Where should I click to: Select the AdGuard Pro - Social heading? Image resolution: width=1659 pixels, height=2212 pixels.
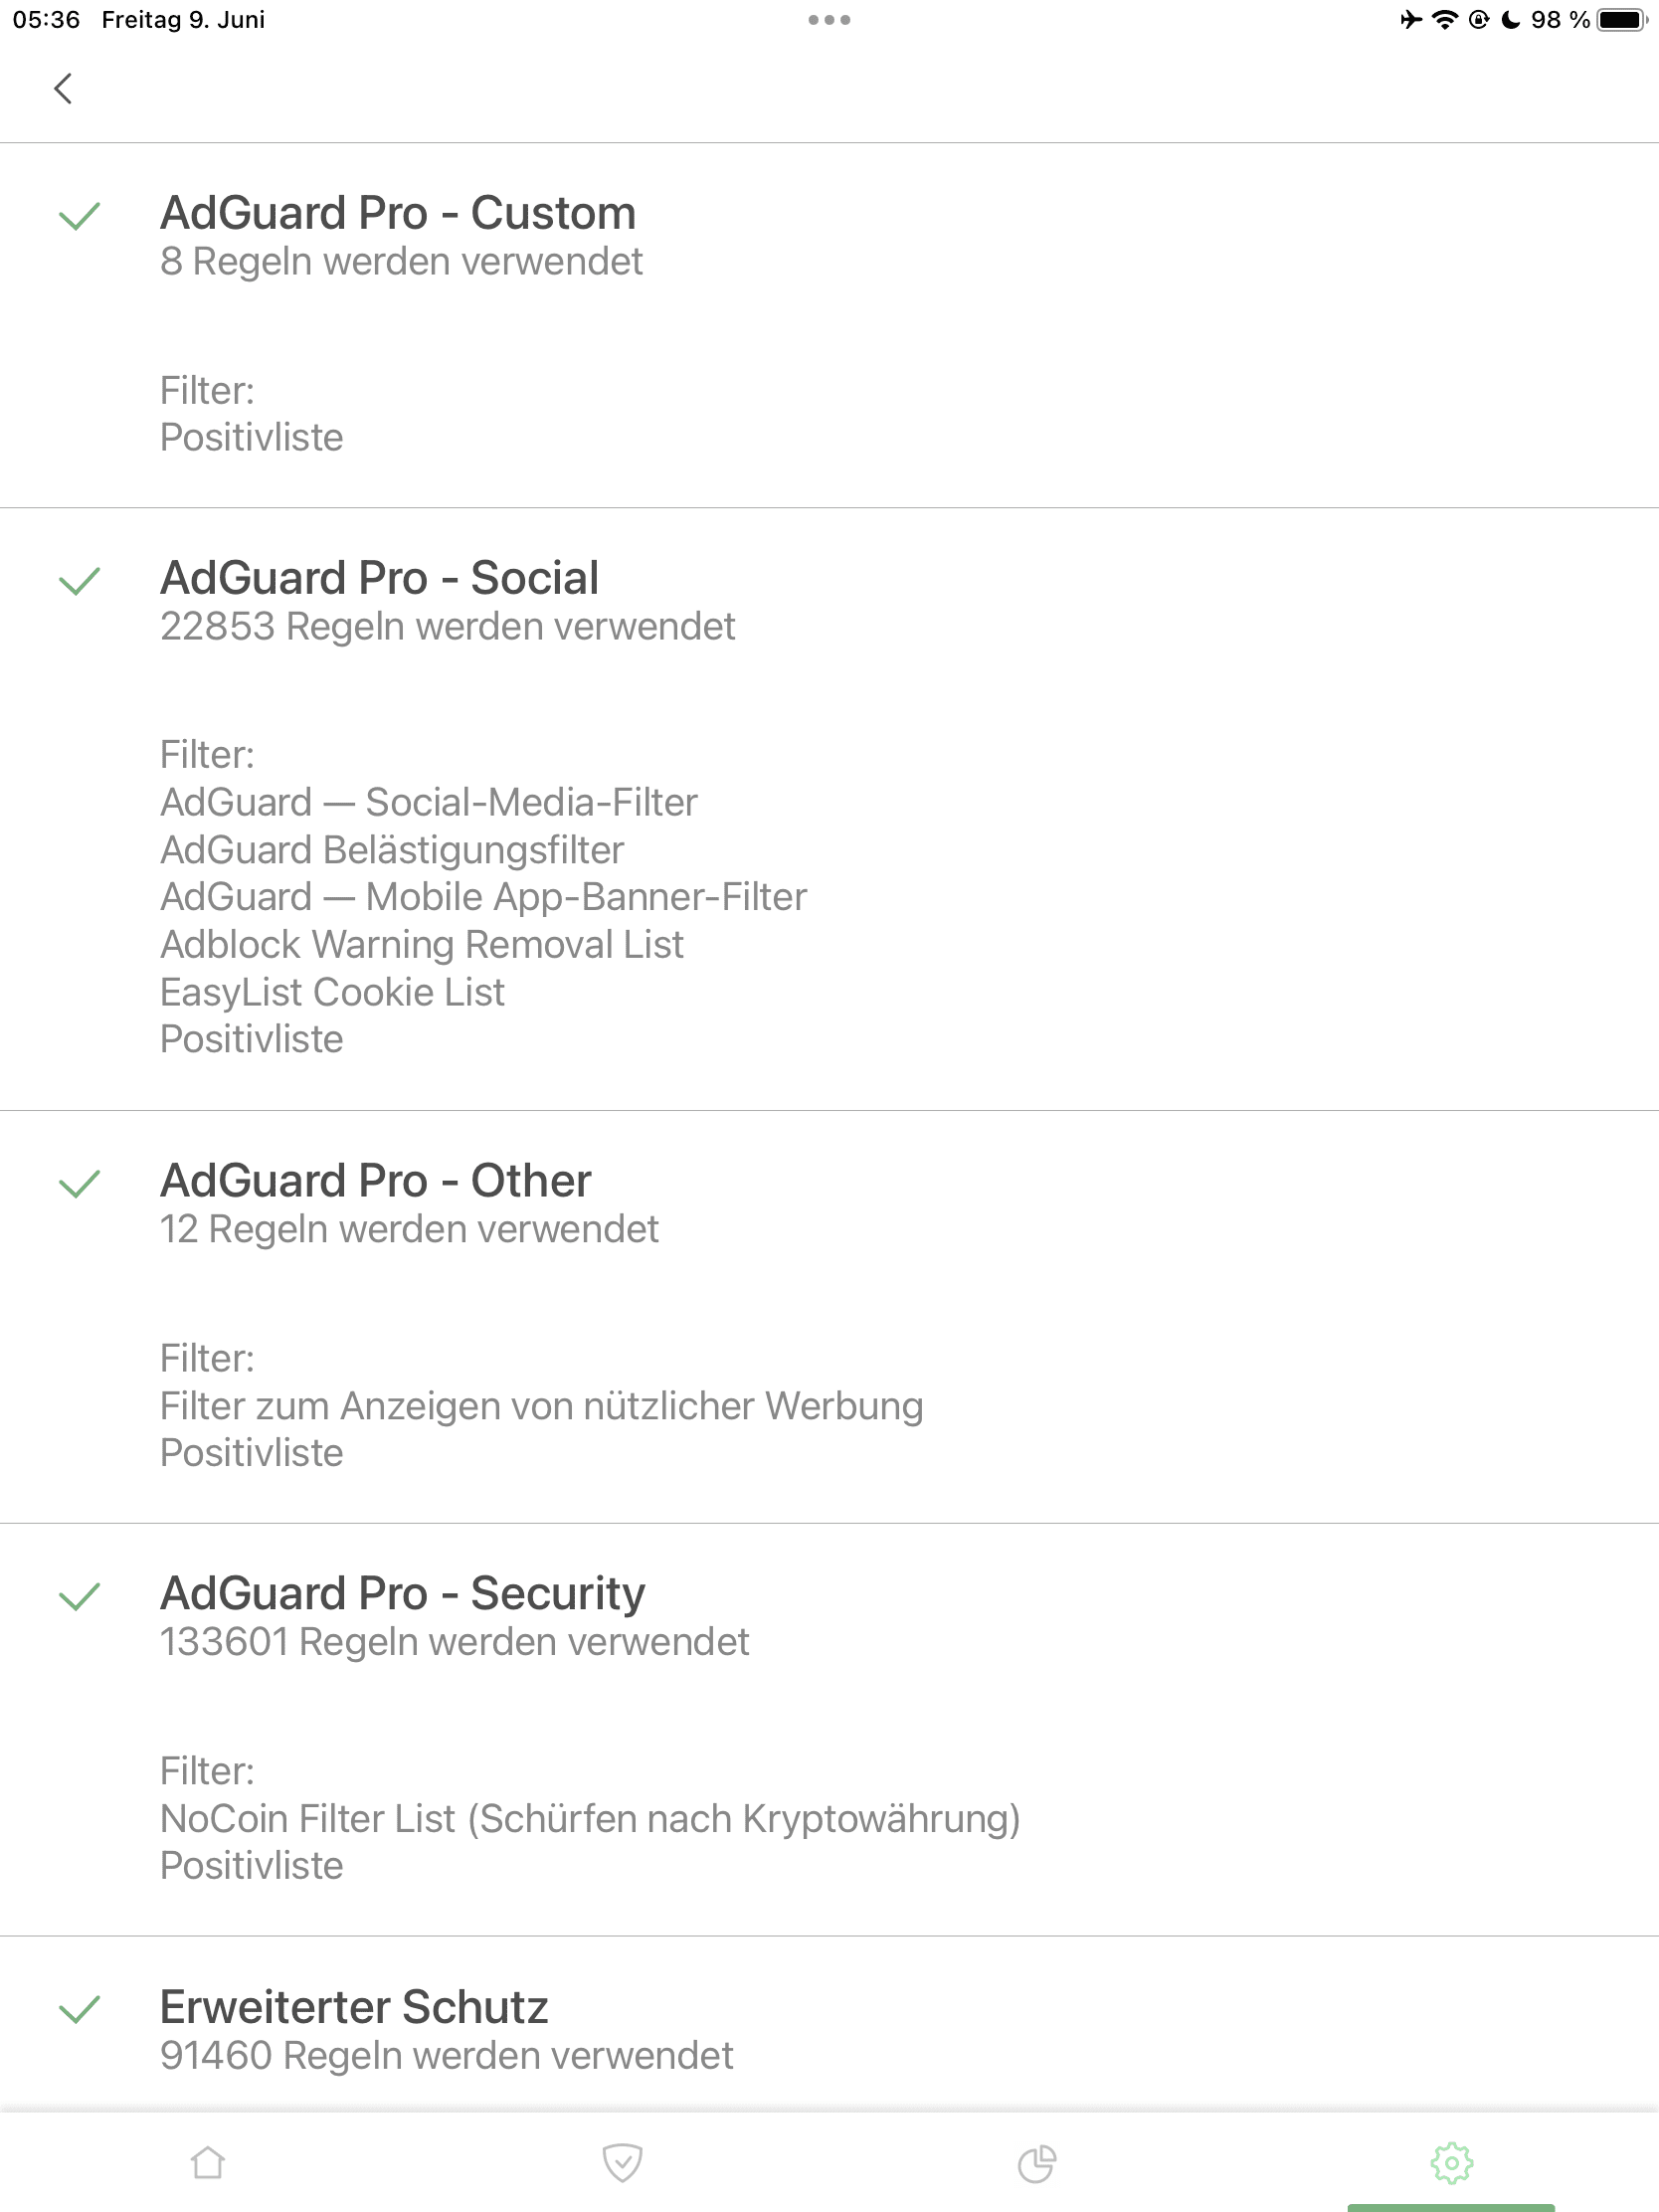(x=380, y=578)
